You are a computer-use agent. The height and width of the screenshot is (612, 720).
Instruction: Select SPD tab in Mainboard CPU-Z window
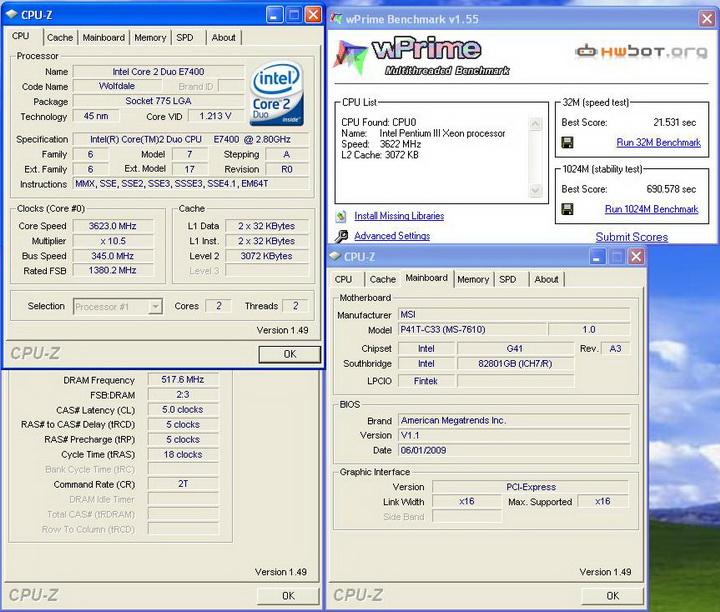pyautogui.click(x=507, y=279)
